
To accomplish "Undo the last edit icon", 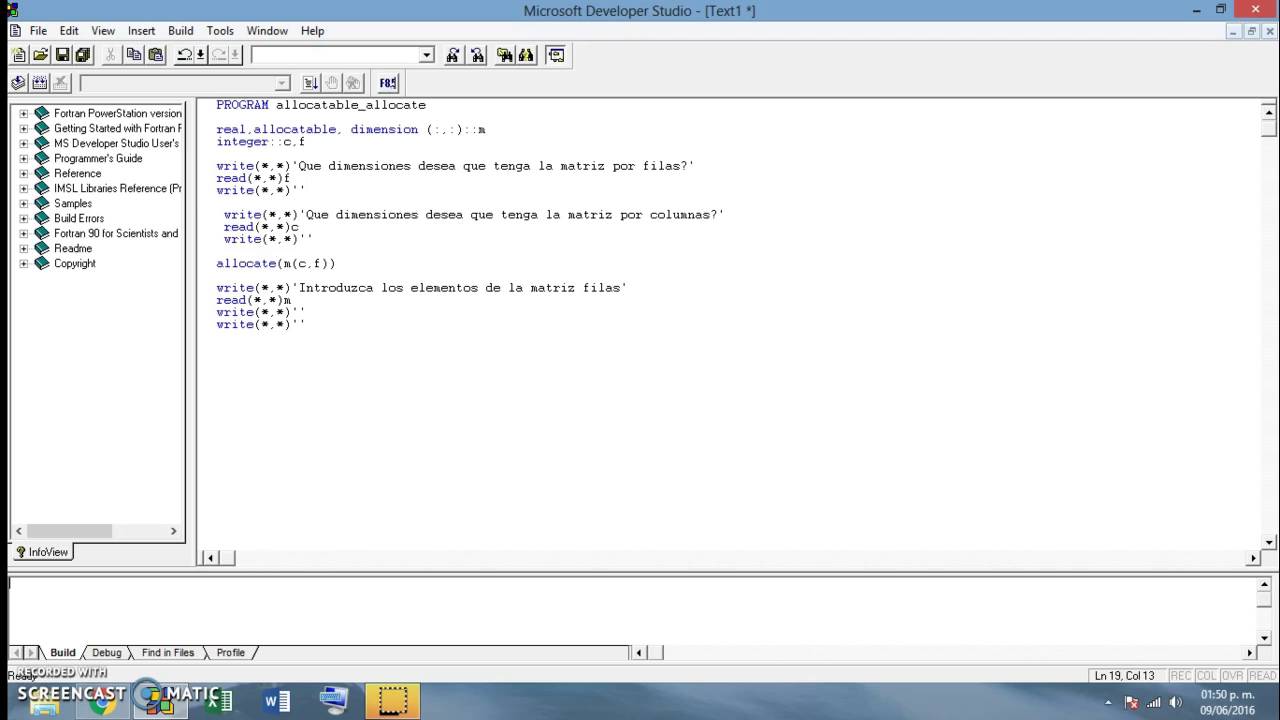I will (x=184, y=55).
